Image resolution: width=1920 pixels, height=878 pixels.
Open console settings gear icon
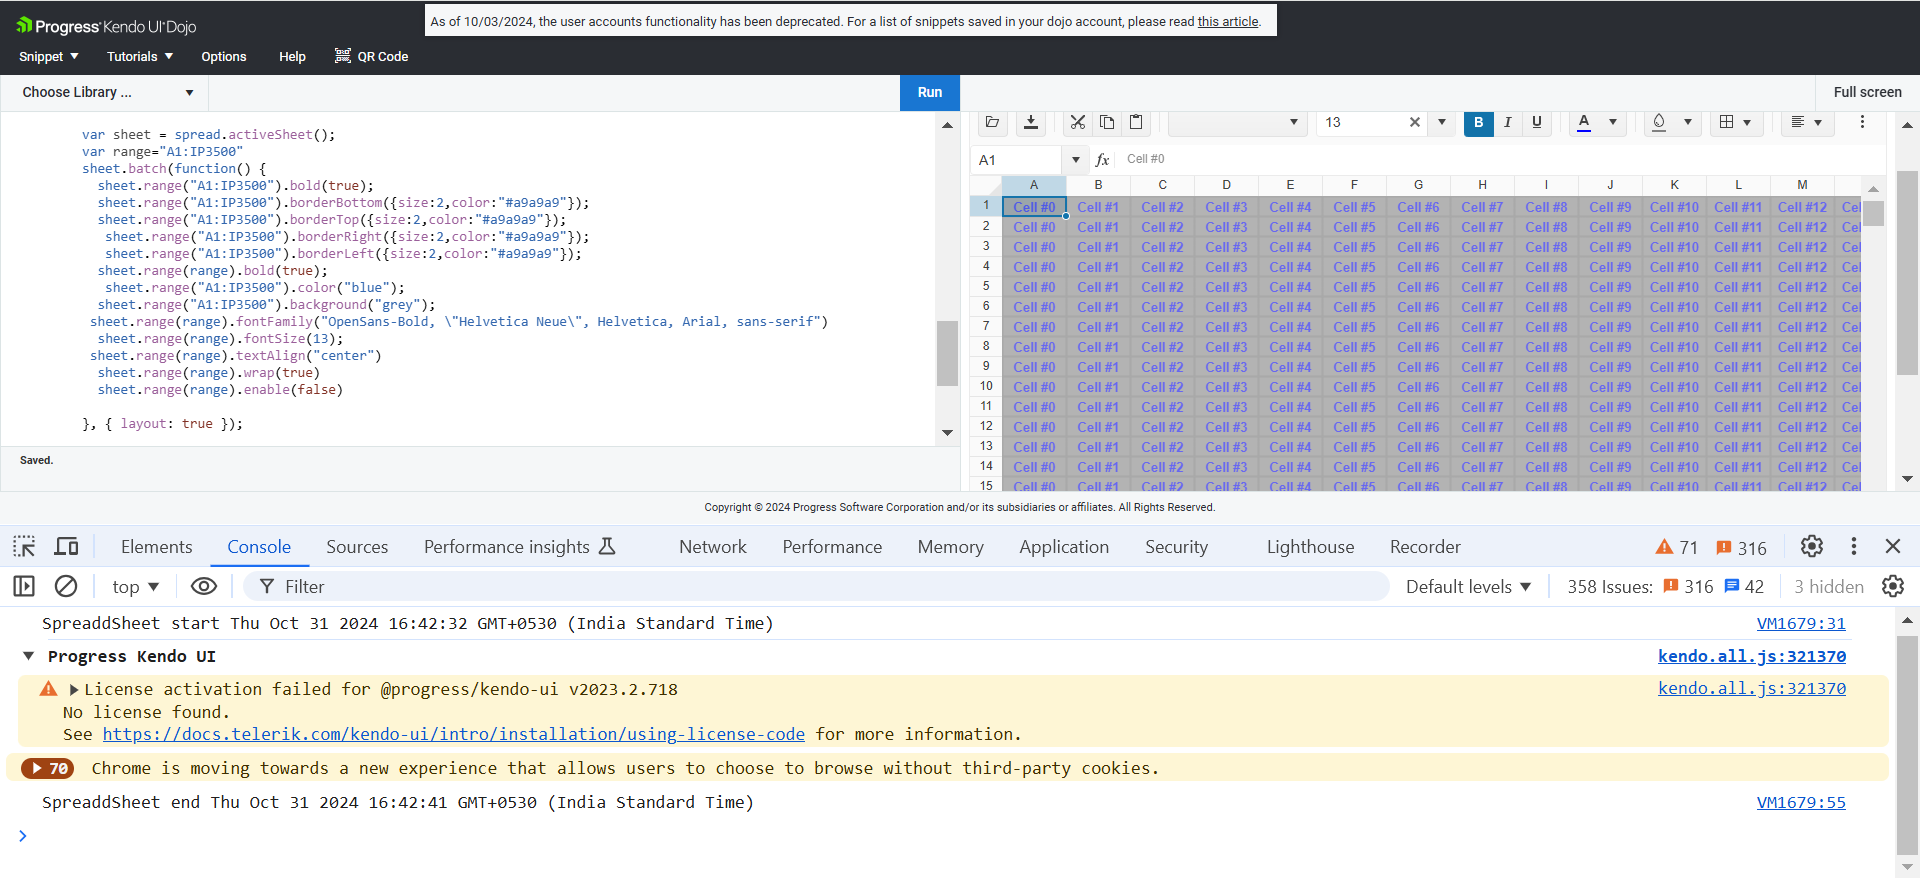point(1892,586)
